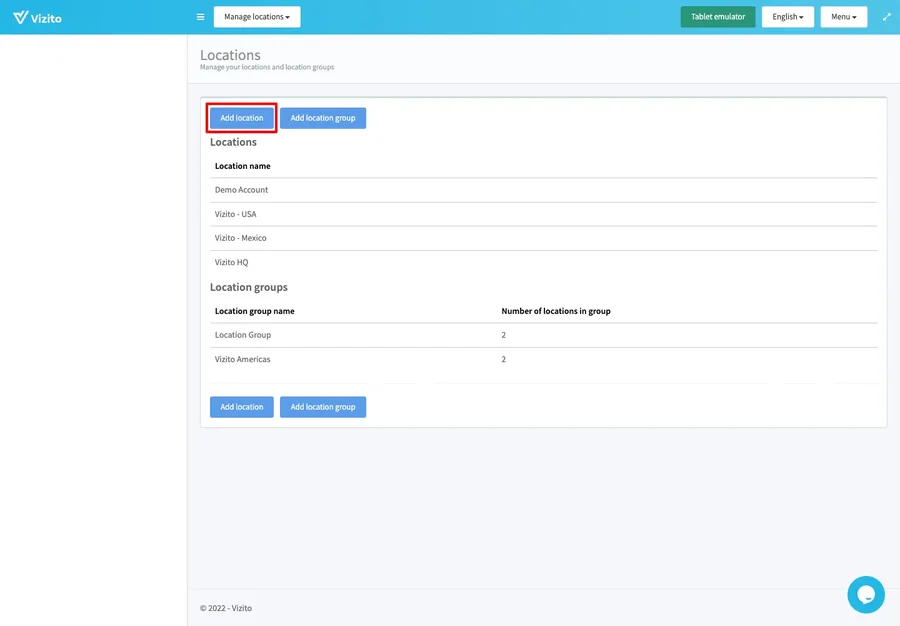Viewport: 900px width, 626px height.
Task: Open the Vizito - Mexico location
Action: [241, 238]
